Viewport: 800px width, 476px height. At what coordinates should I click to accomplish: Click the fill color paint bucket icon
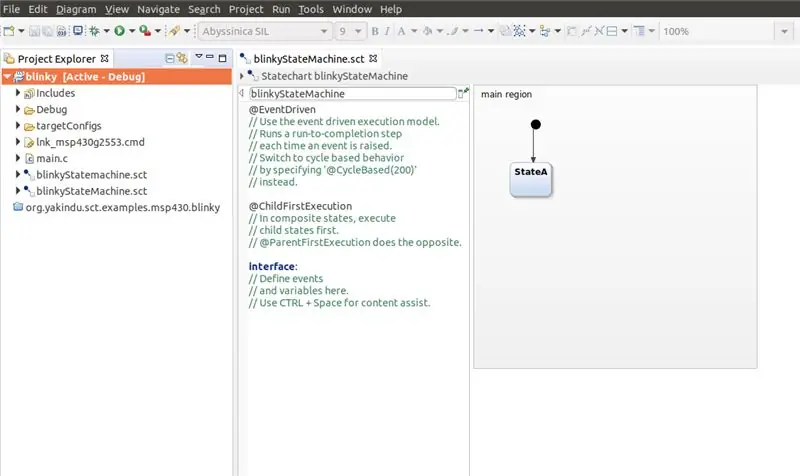coord(428,31)
